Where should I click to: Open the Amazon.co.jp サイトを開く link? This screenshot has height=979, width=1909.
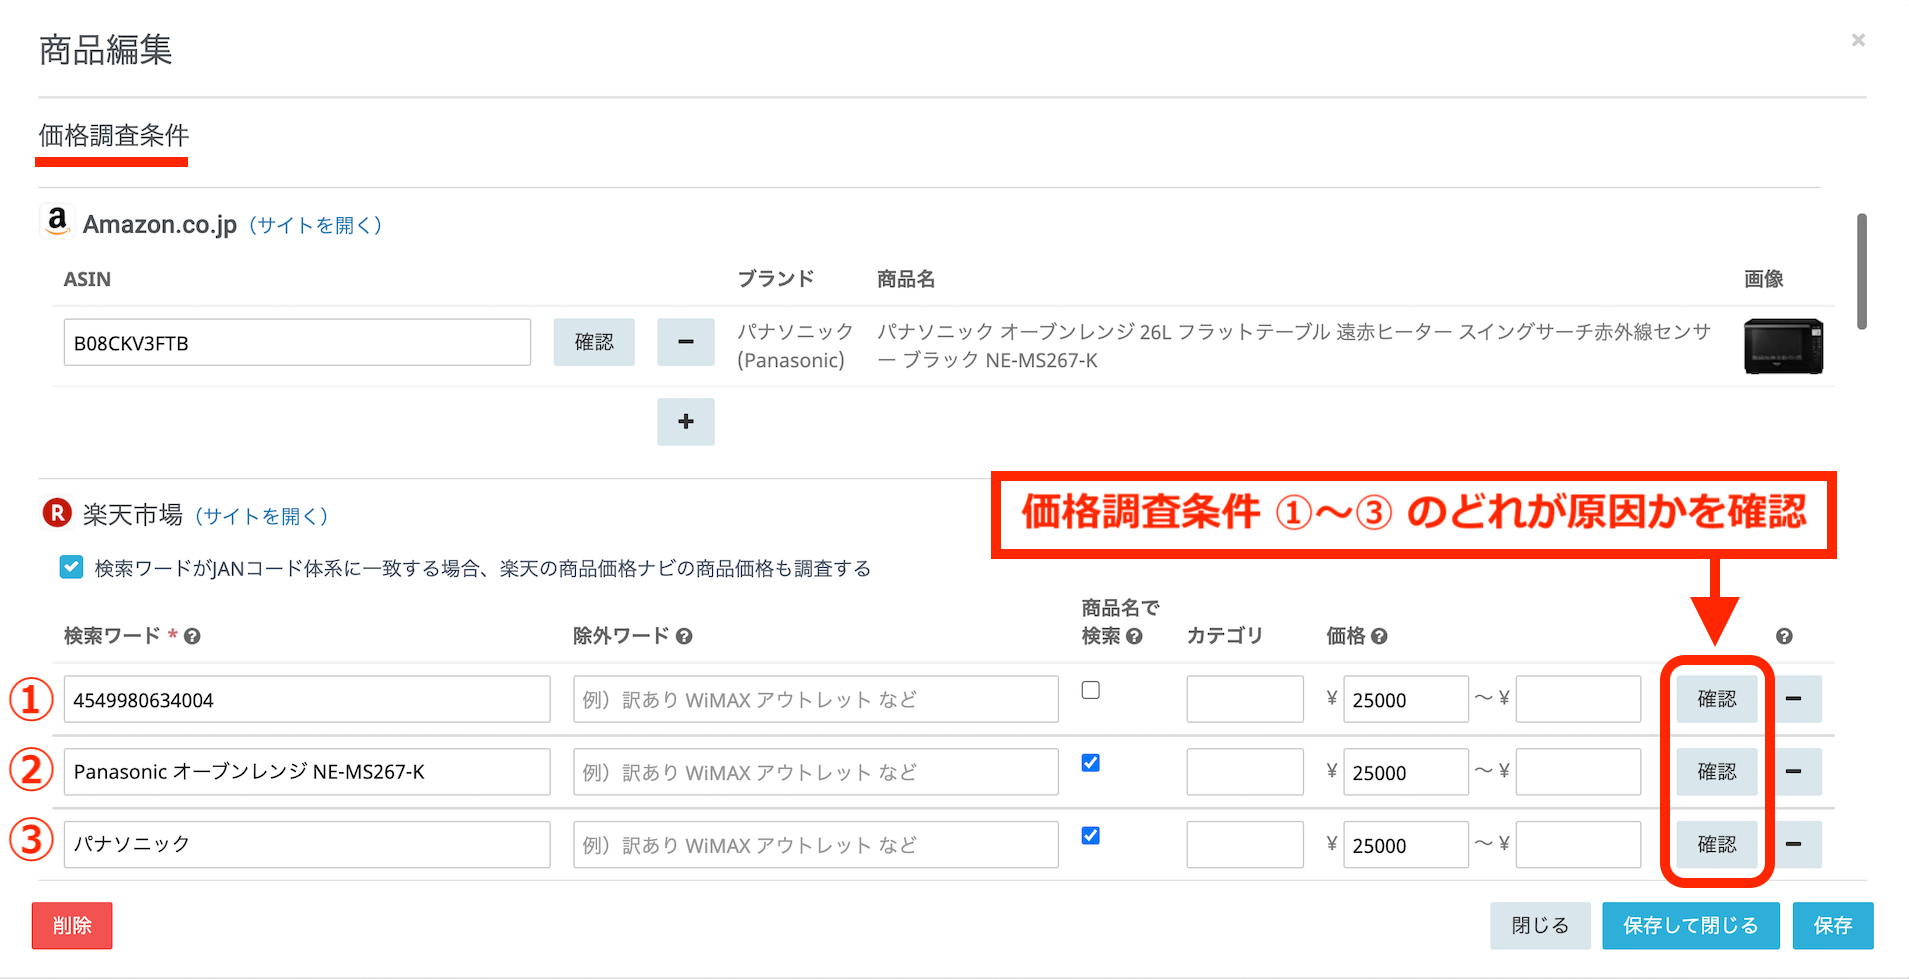coord(315,225)
